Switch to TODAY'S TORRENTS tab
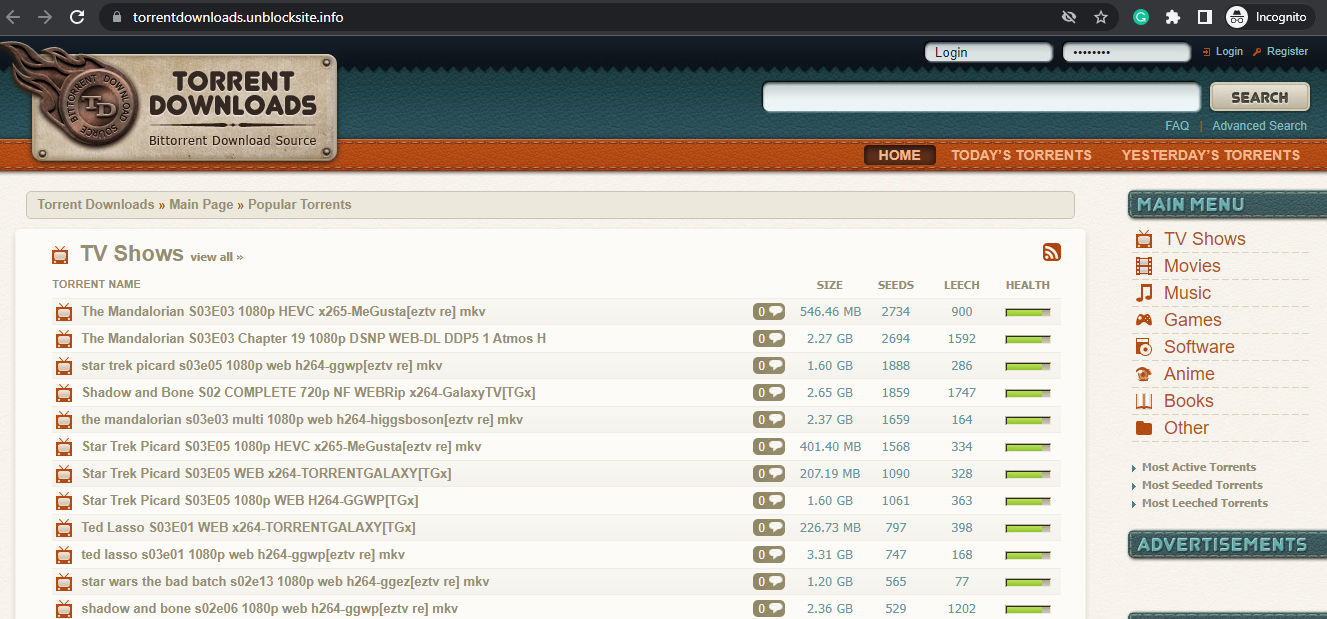The image size is (1327, 619). (1021, 155)
